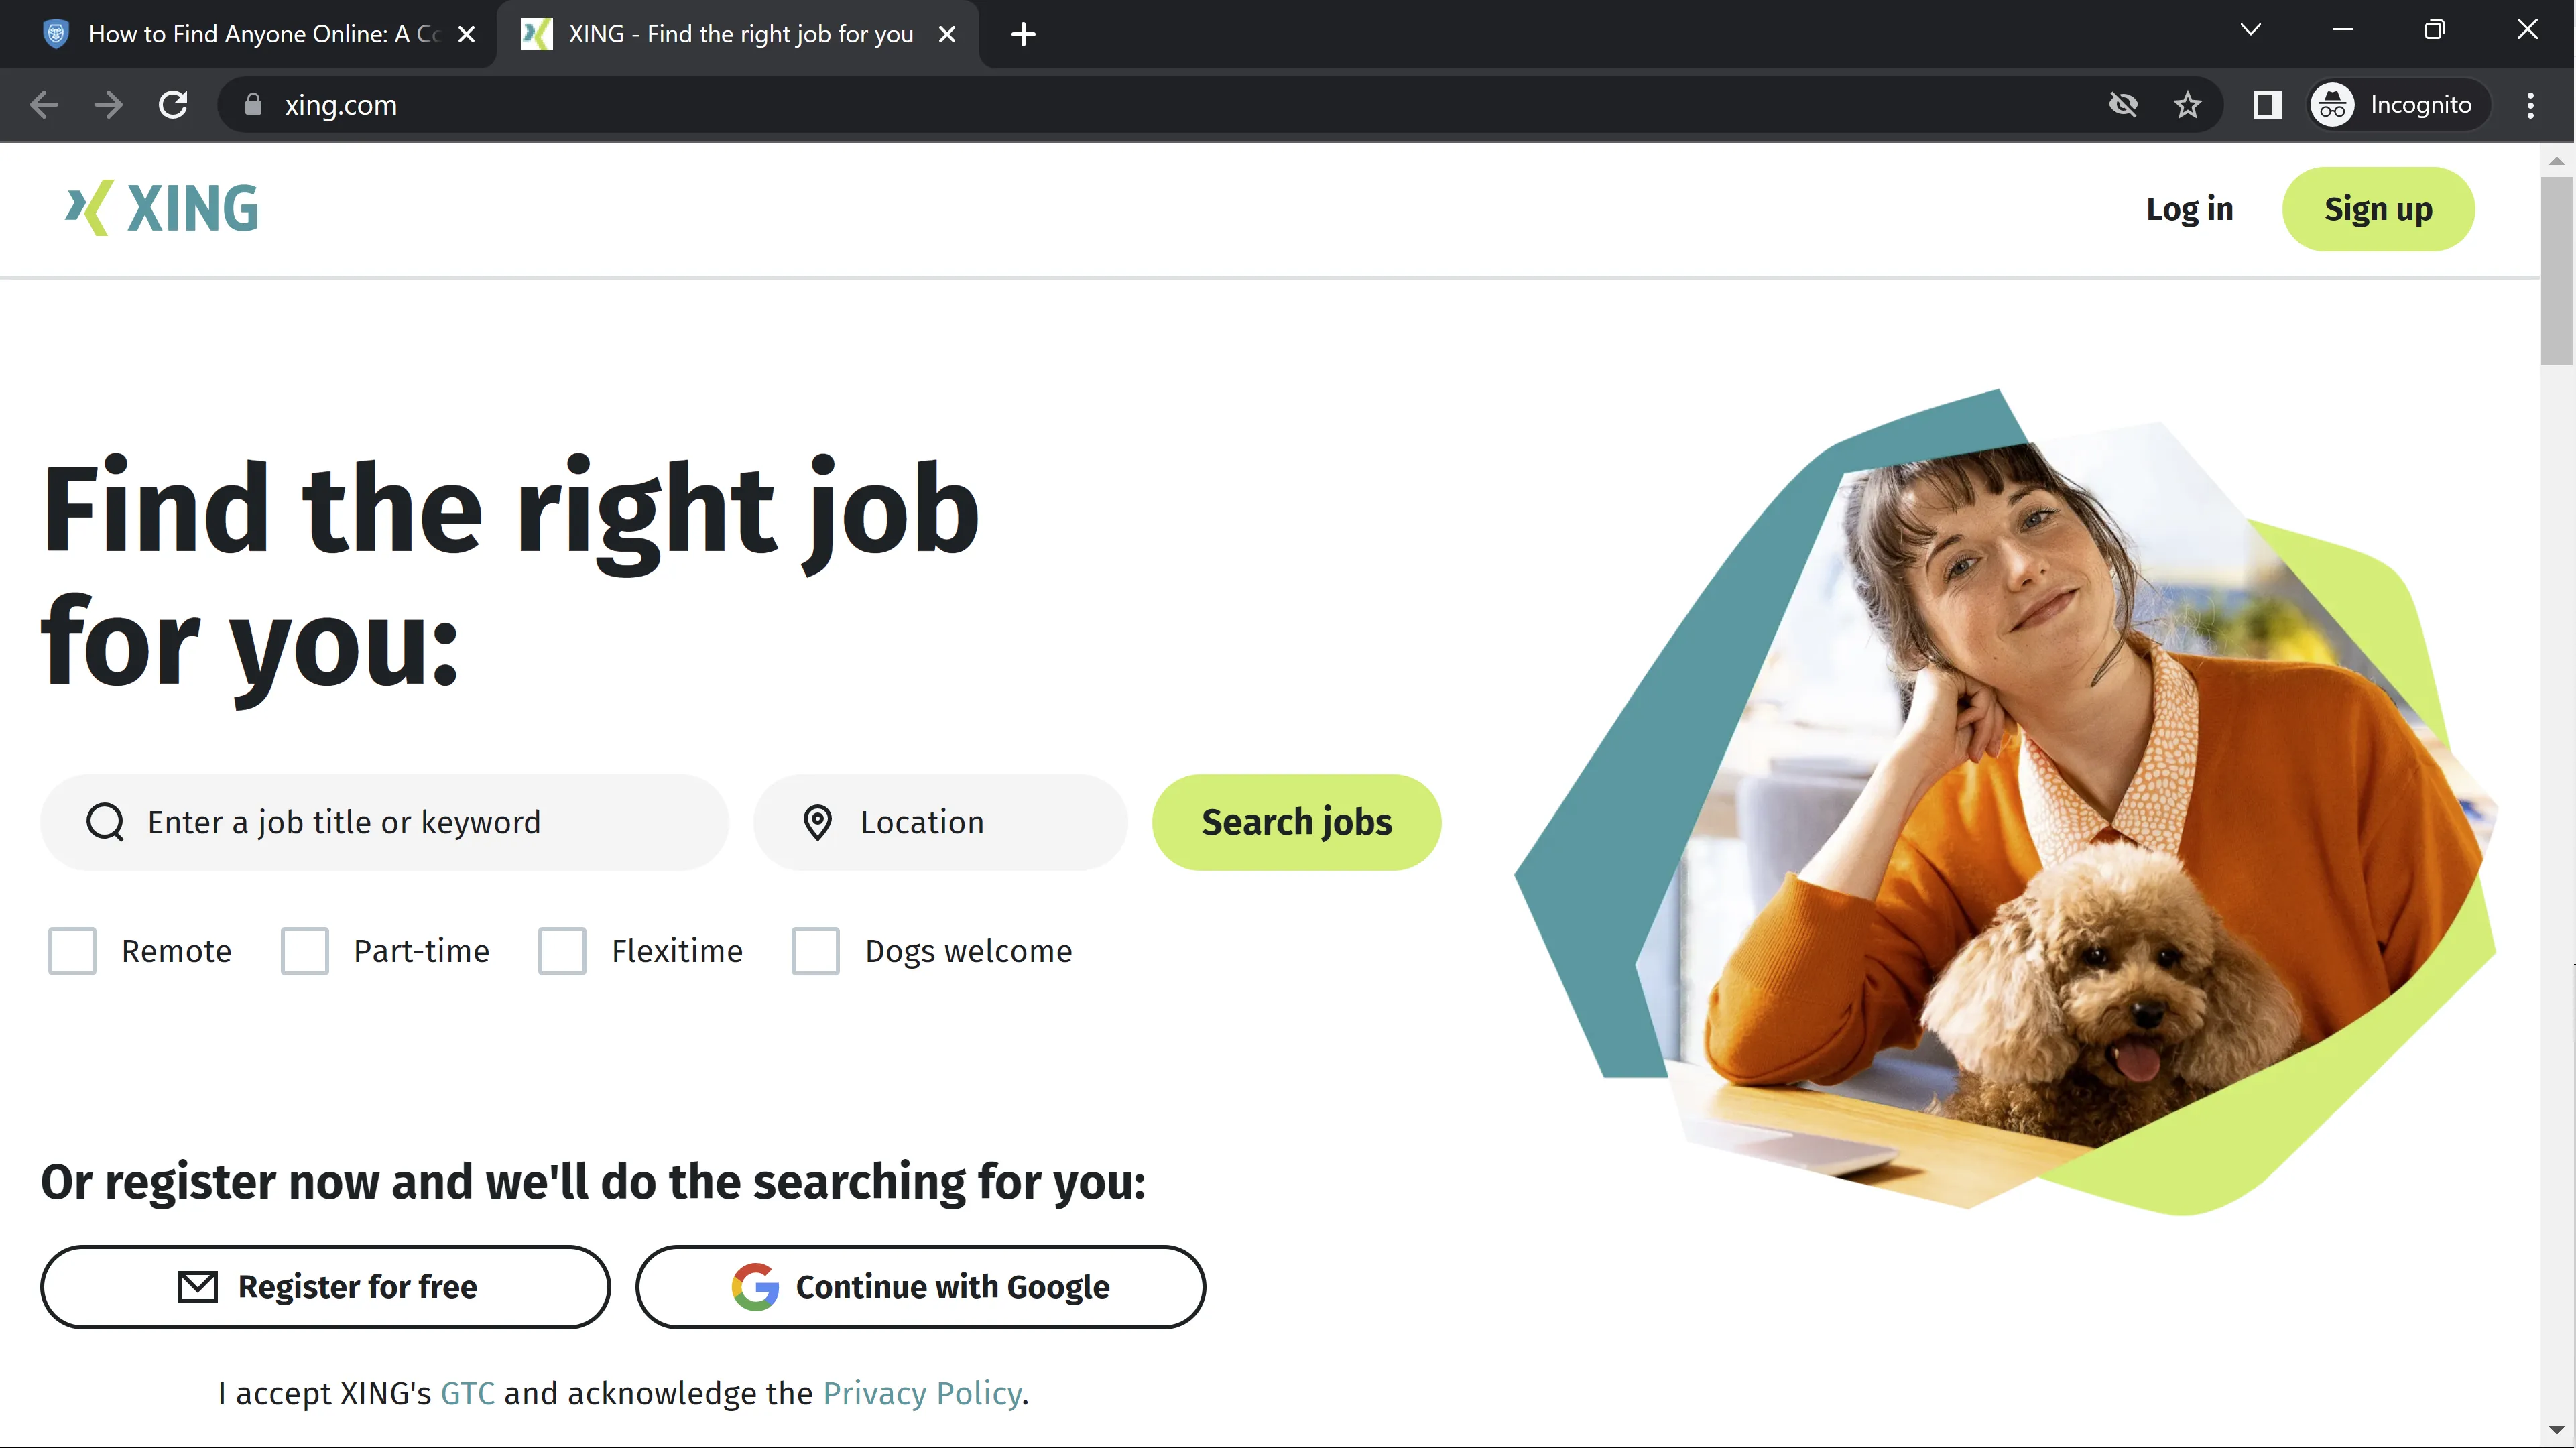Bookmark this page with the star icon

pos(2187,105)
